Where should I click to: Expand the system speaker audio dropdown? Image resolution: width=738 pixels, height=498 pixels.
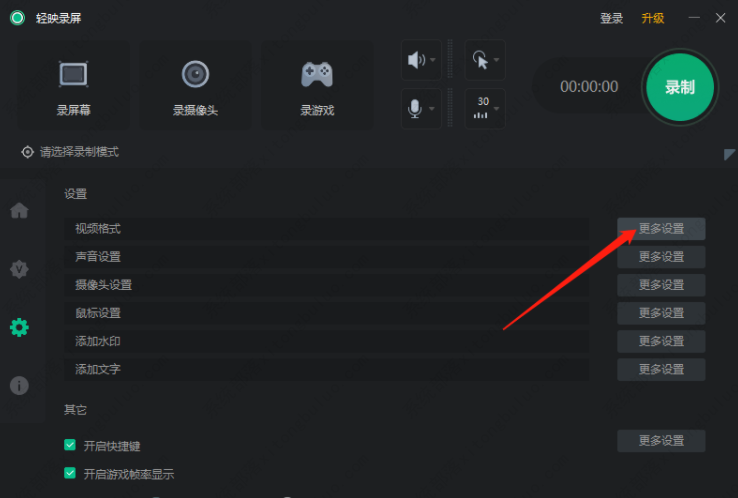coord(421,60)
